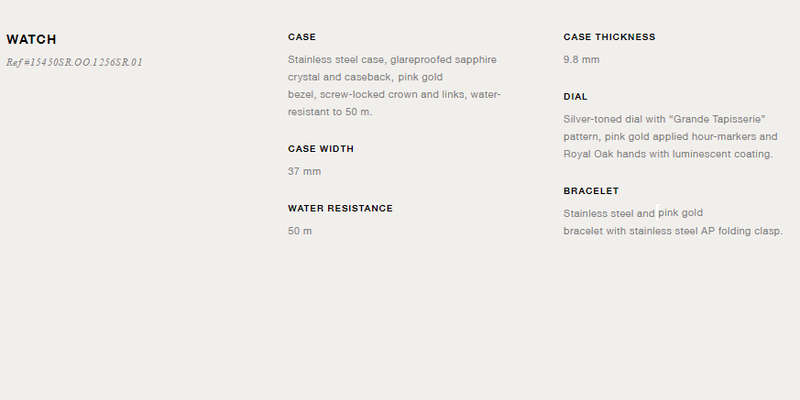The image size is (800, 400).
Task: Click the Grande Tapisserie dial description
Action: (670, 136)
